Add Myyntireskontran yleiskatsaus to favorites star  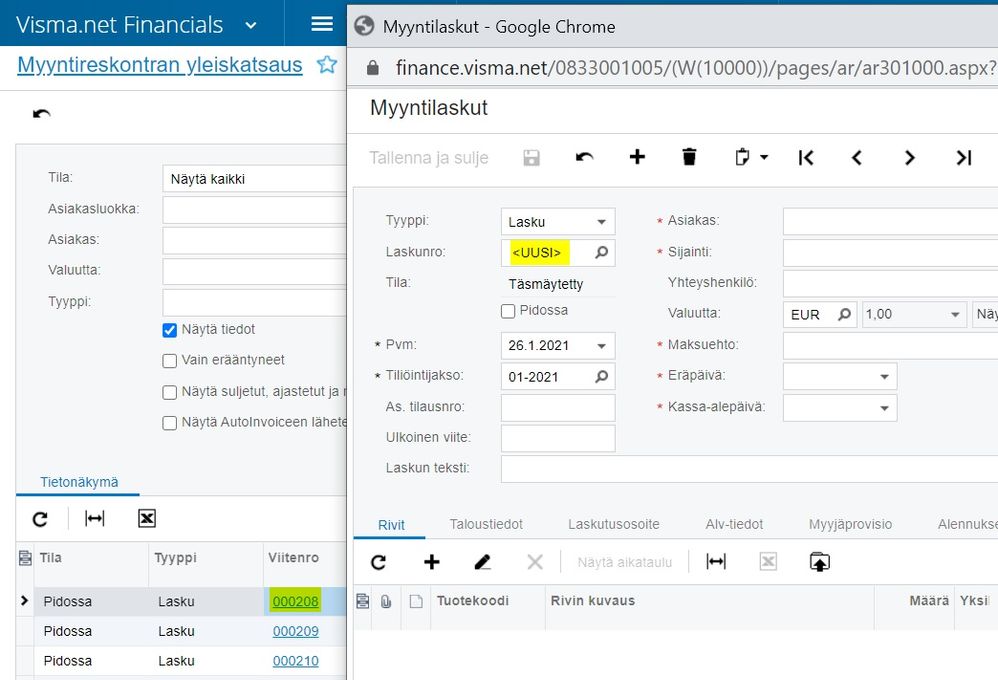[x=327, y=64]
